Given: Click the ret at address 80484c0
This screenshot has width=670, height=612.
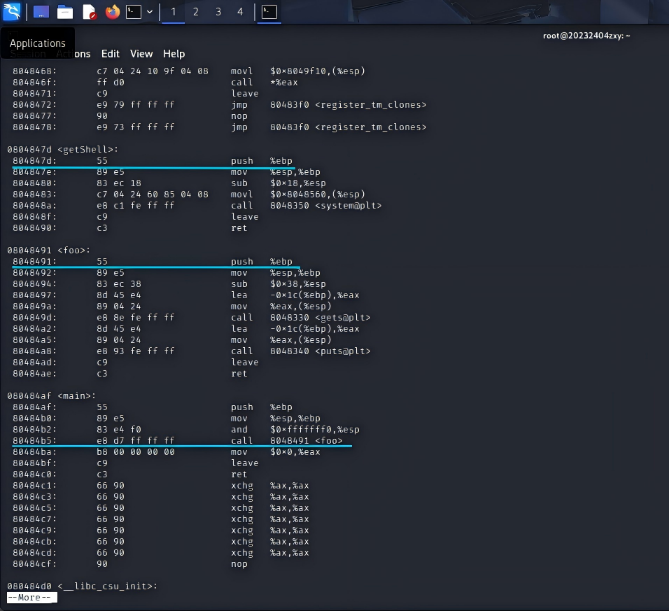Looking at the screenshot, I should 239,474.
